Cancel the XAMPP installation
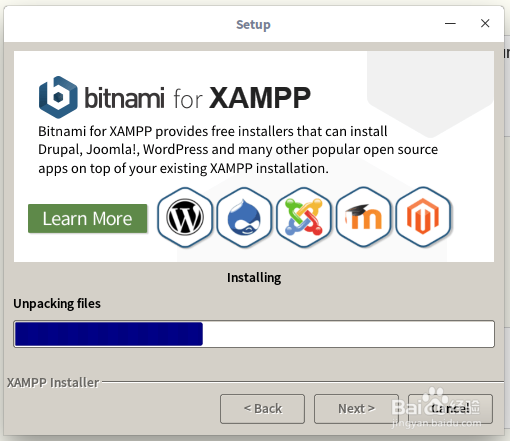Screen dimensions: 510x441 click(x=450, y=409)
